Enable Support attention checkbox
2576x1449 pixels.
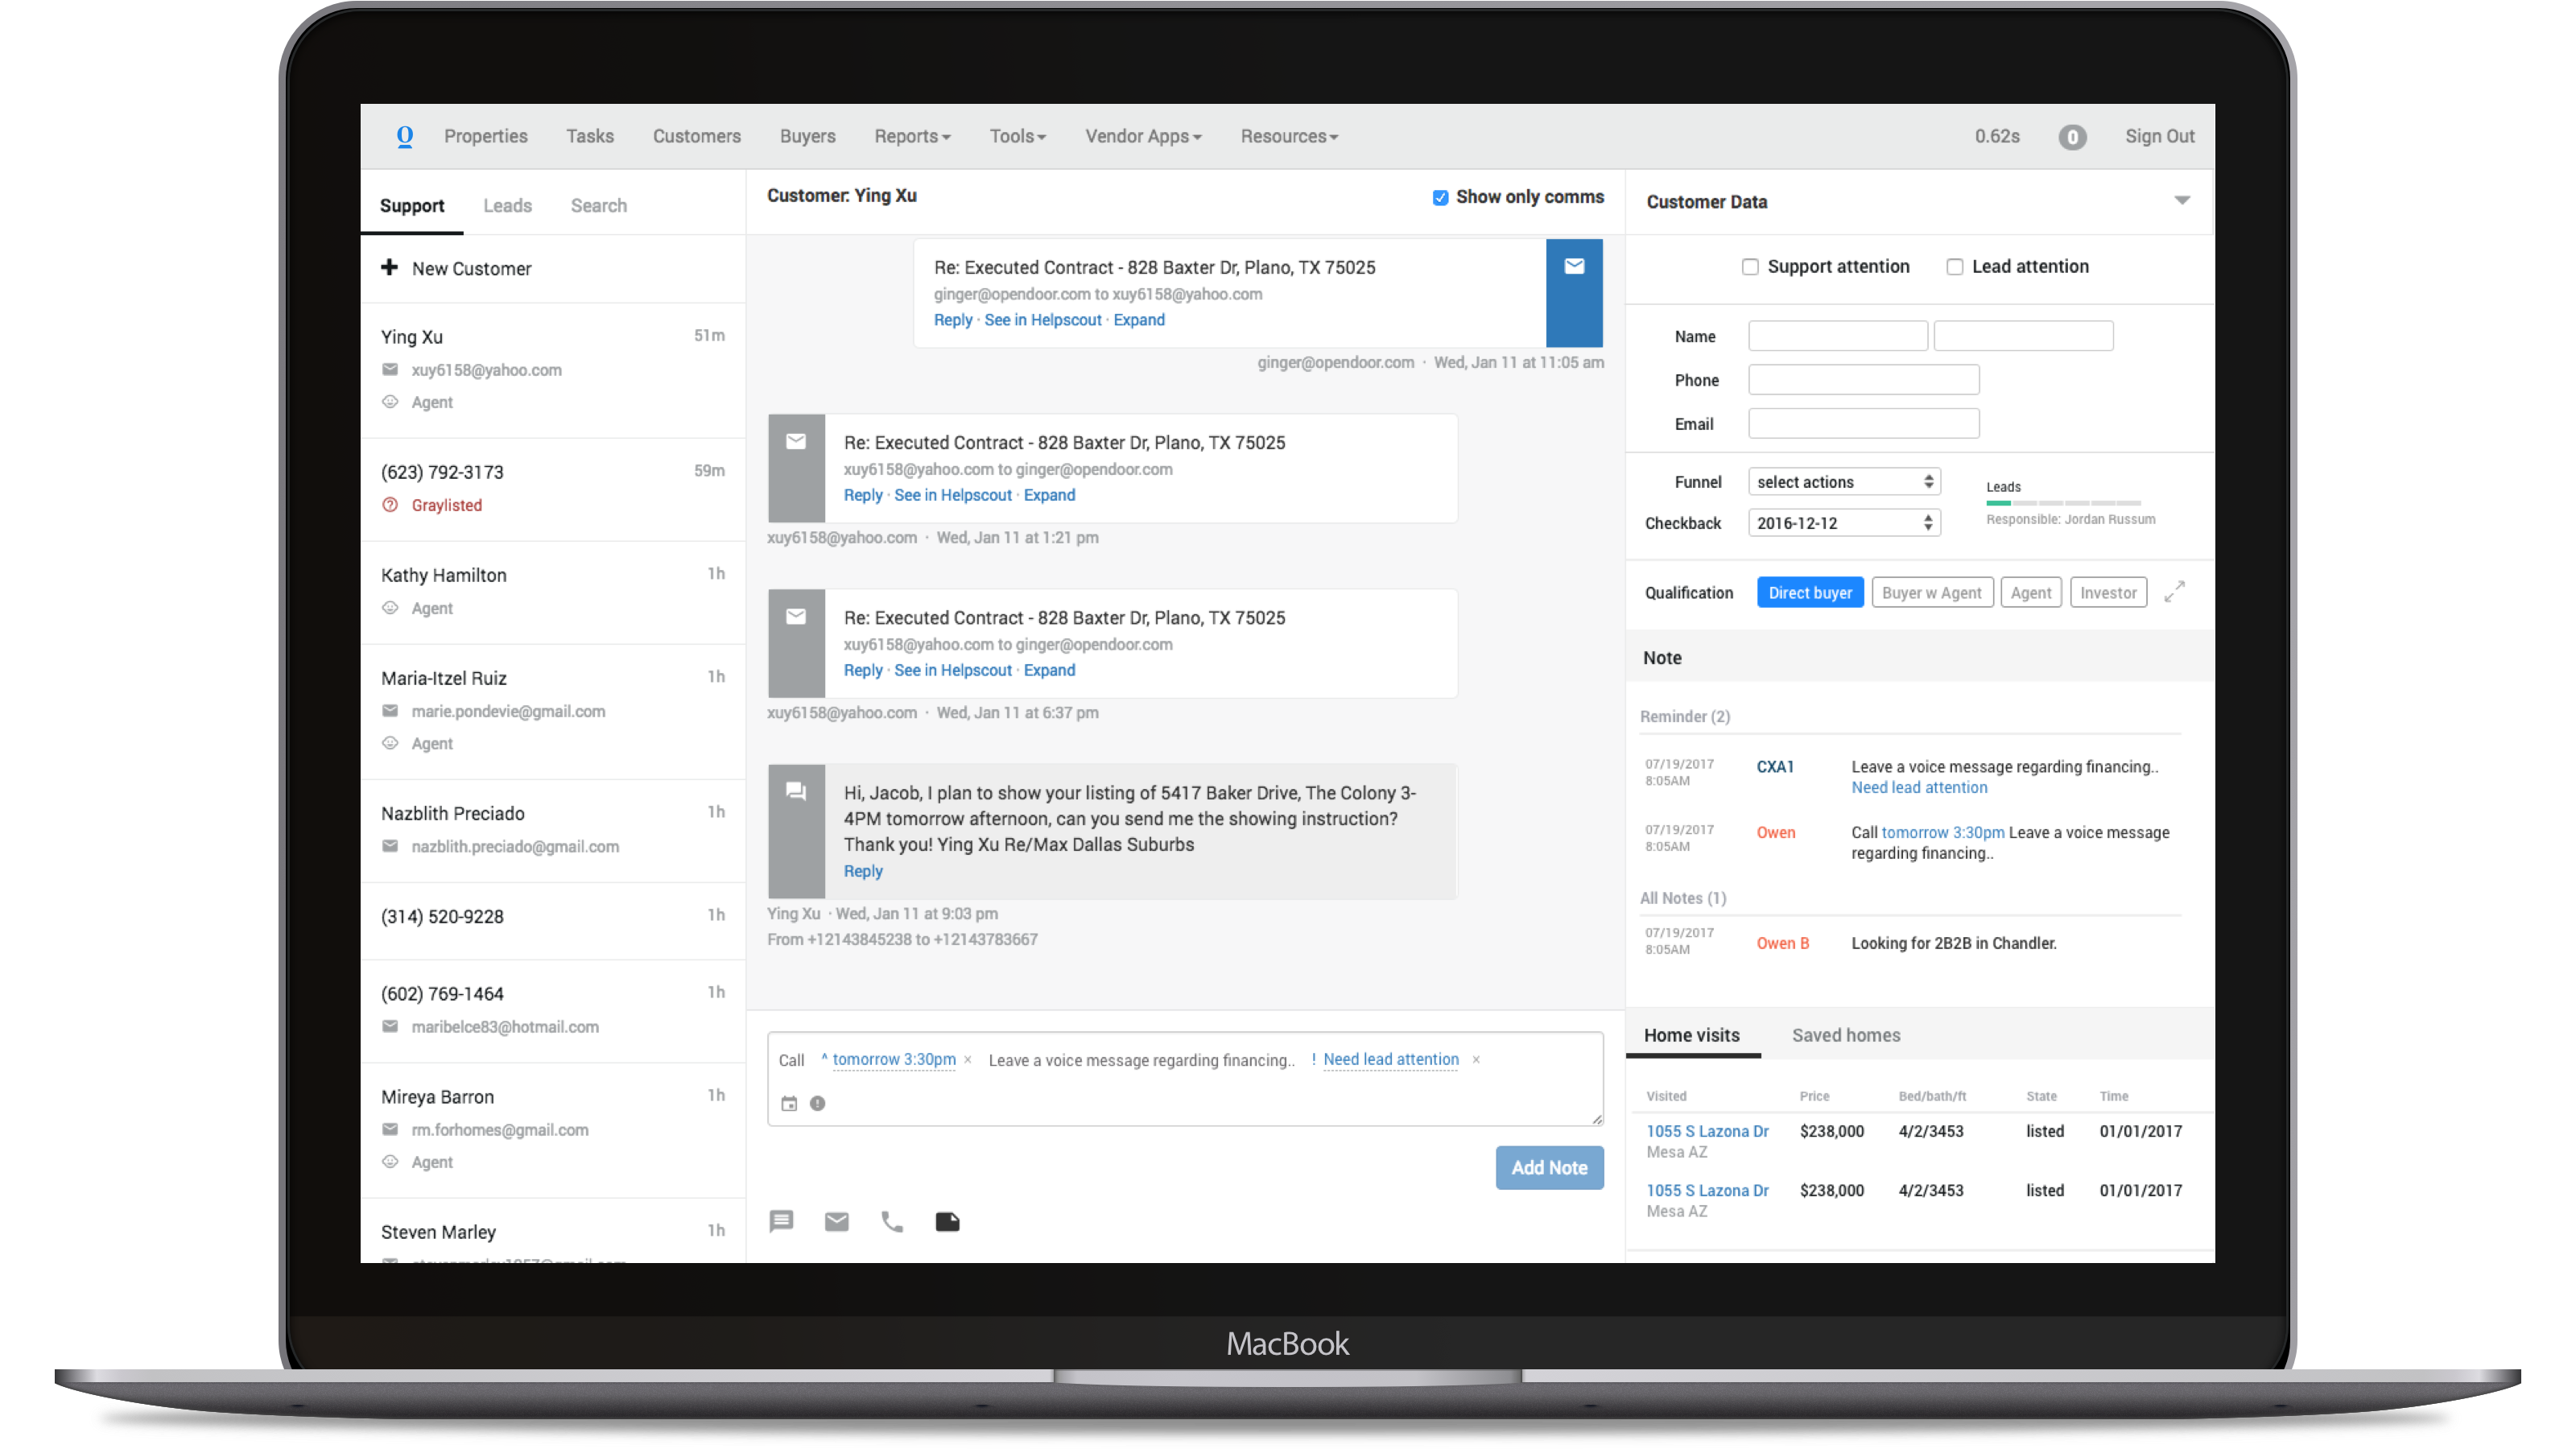pyautogui.click(x=1750, y=267)
